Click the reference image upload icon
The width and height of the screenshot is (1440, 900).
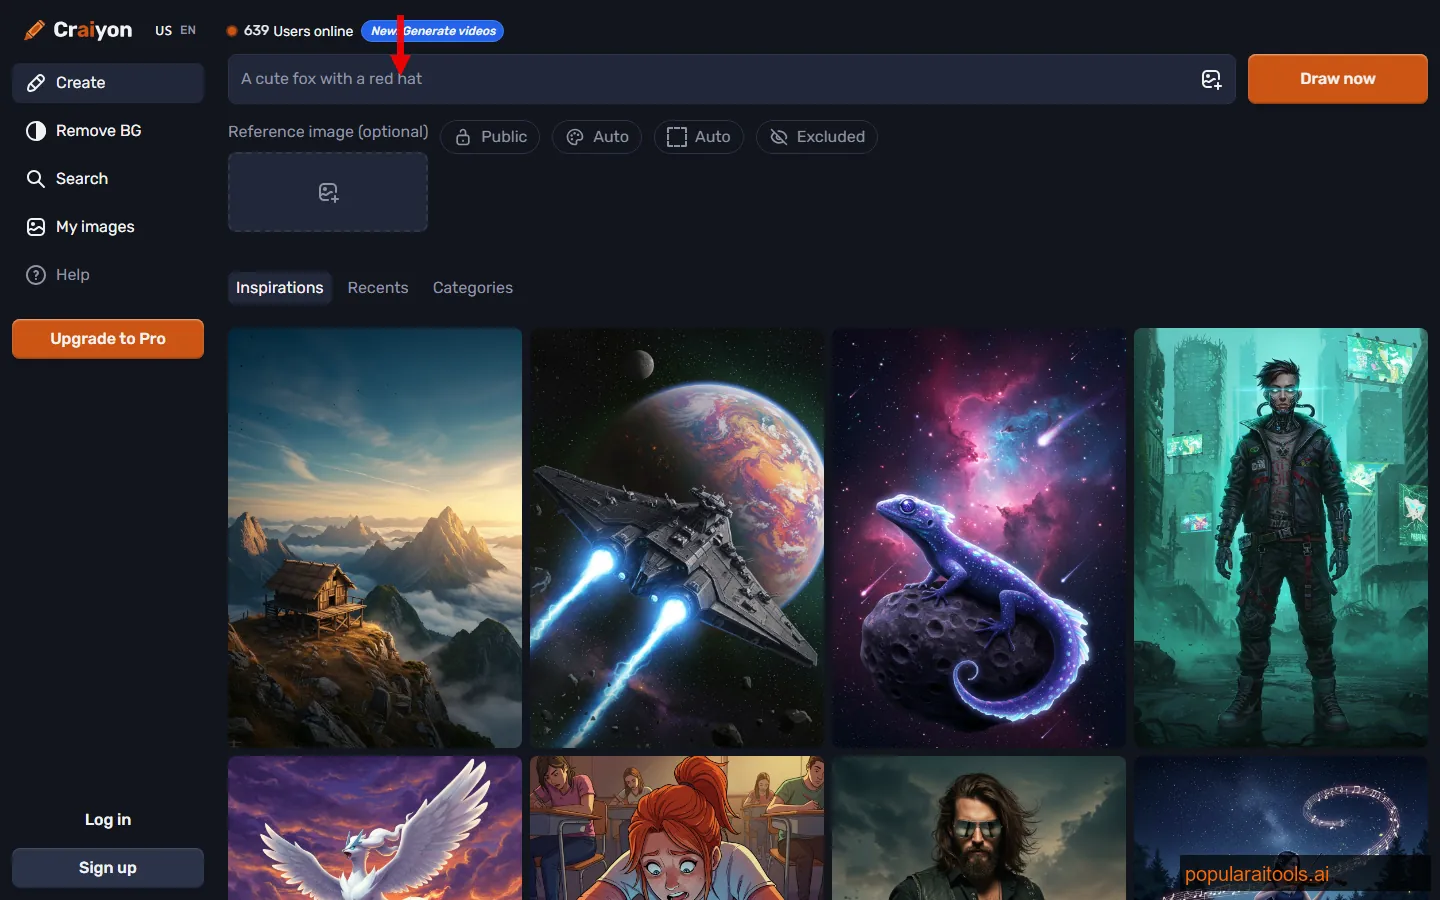[328, 192]
